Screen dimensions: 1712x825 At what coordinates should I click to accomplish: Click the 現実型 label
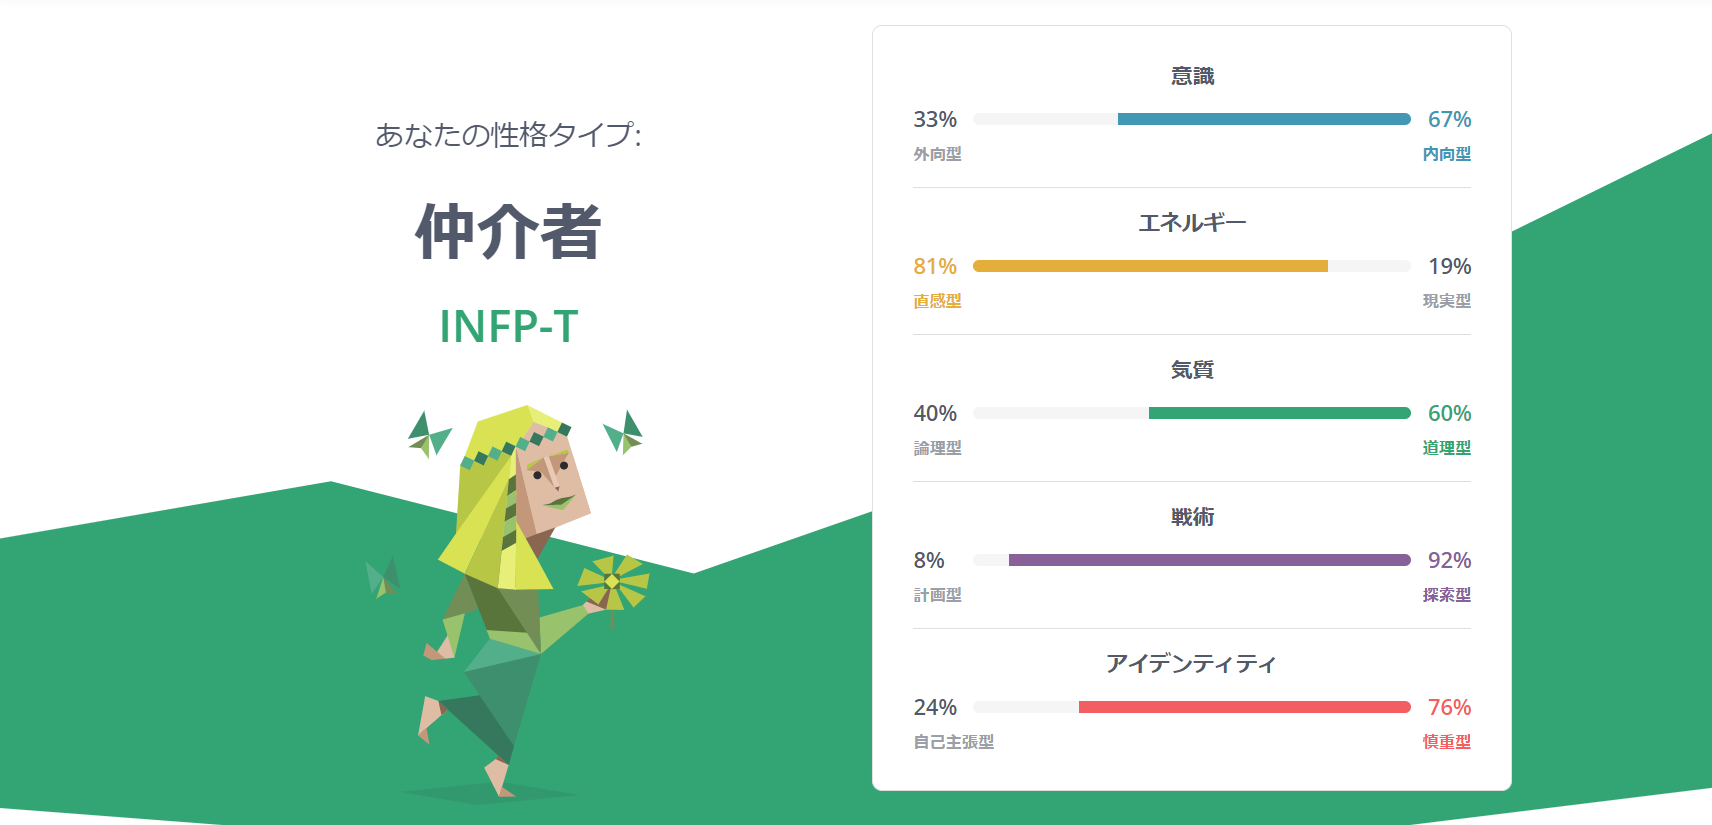click(x=1446, y=301)
